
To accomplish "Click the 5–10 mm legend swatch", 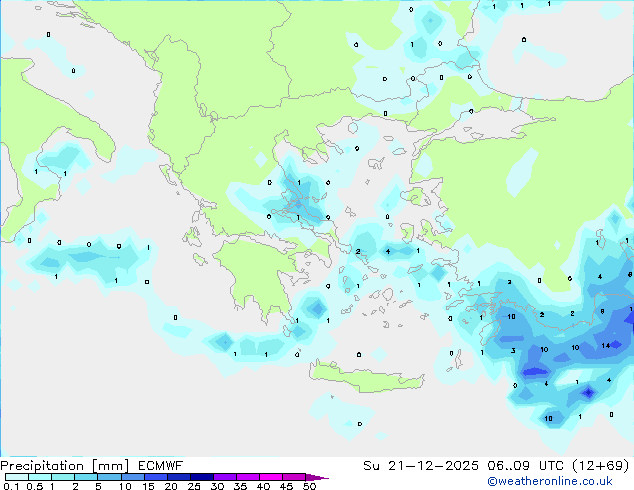I will click(109, 477).
